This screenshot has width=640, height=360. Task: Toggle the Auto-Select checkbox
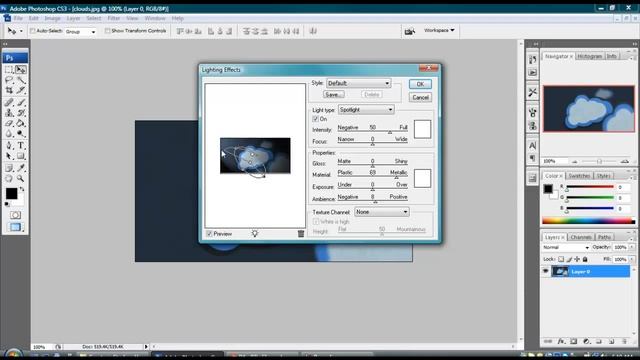tap(33, 31)
